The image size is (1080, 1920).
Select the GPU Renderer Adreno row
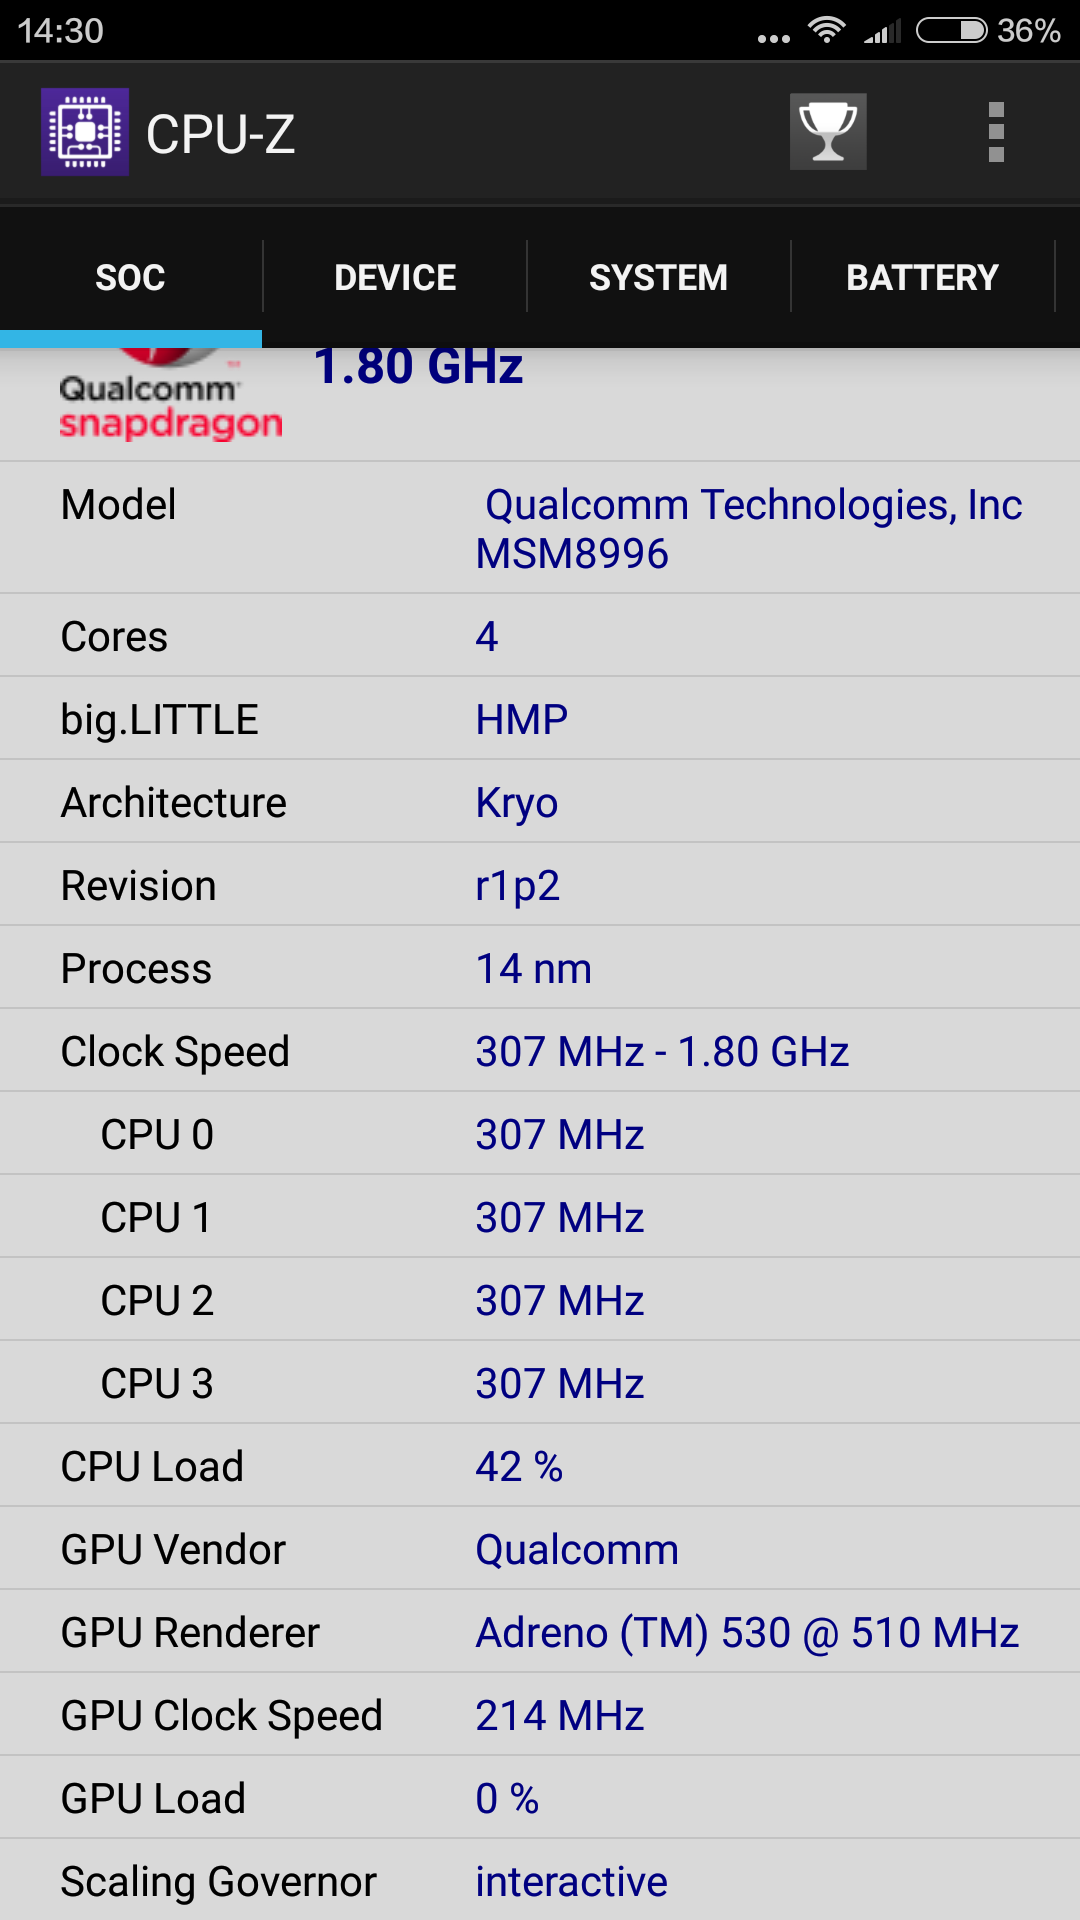540,1632
